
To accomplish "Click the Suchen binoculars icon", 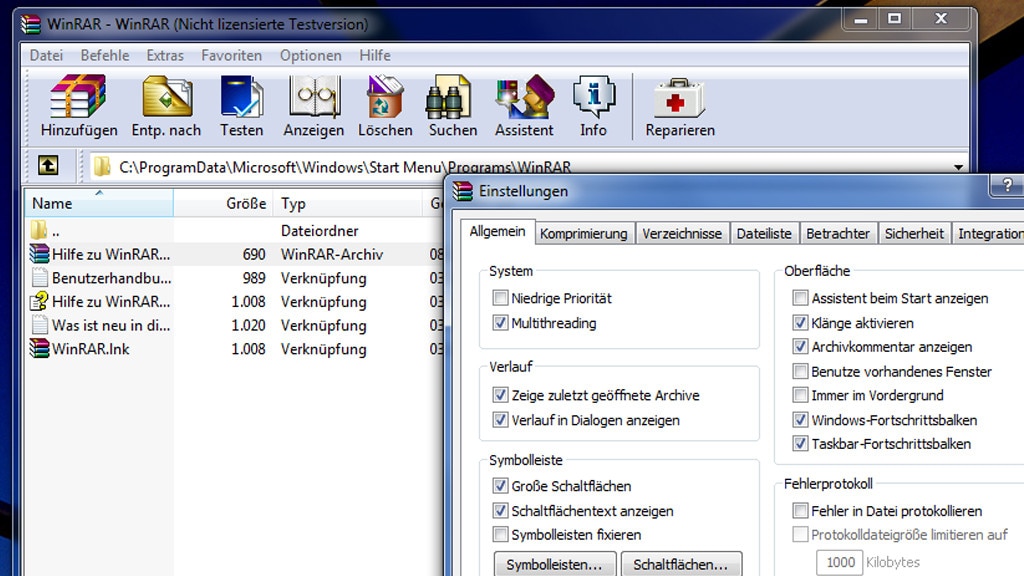I will tap(449, 97).
